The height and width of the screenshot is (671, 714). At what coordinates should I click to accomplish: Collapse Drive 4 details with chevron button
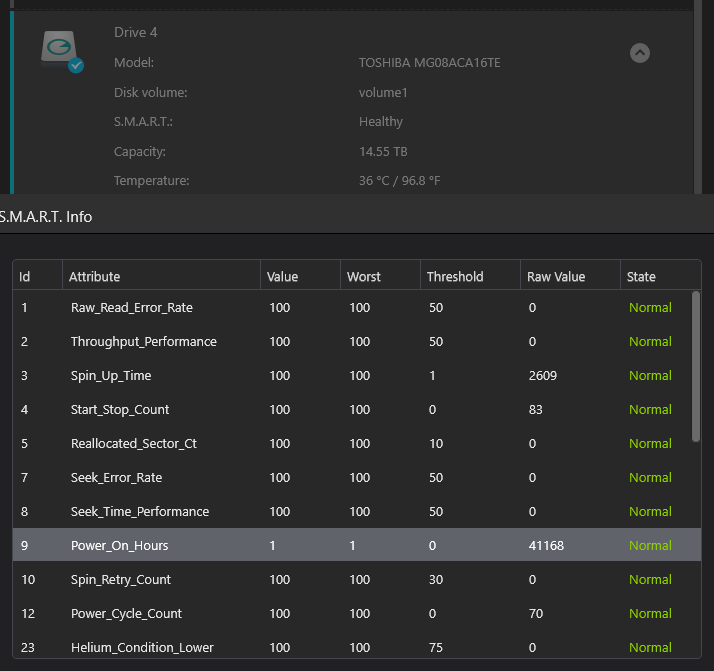639,53
